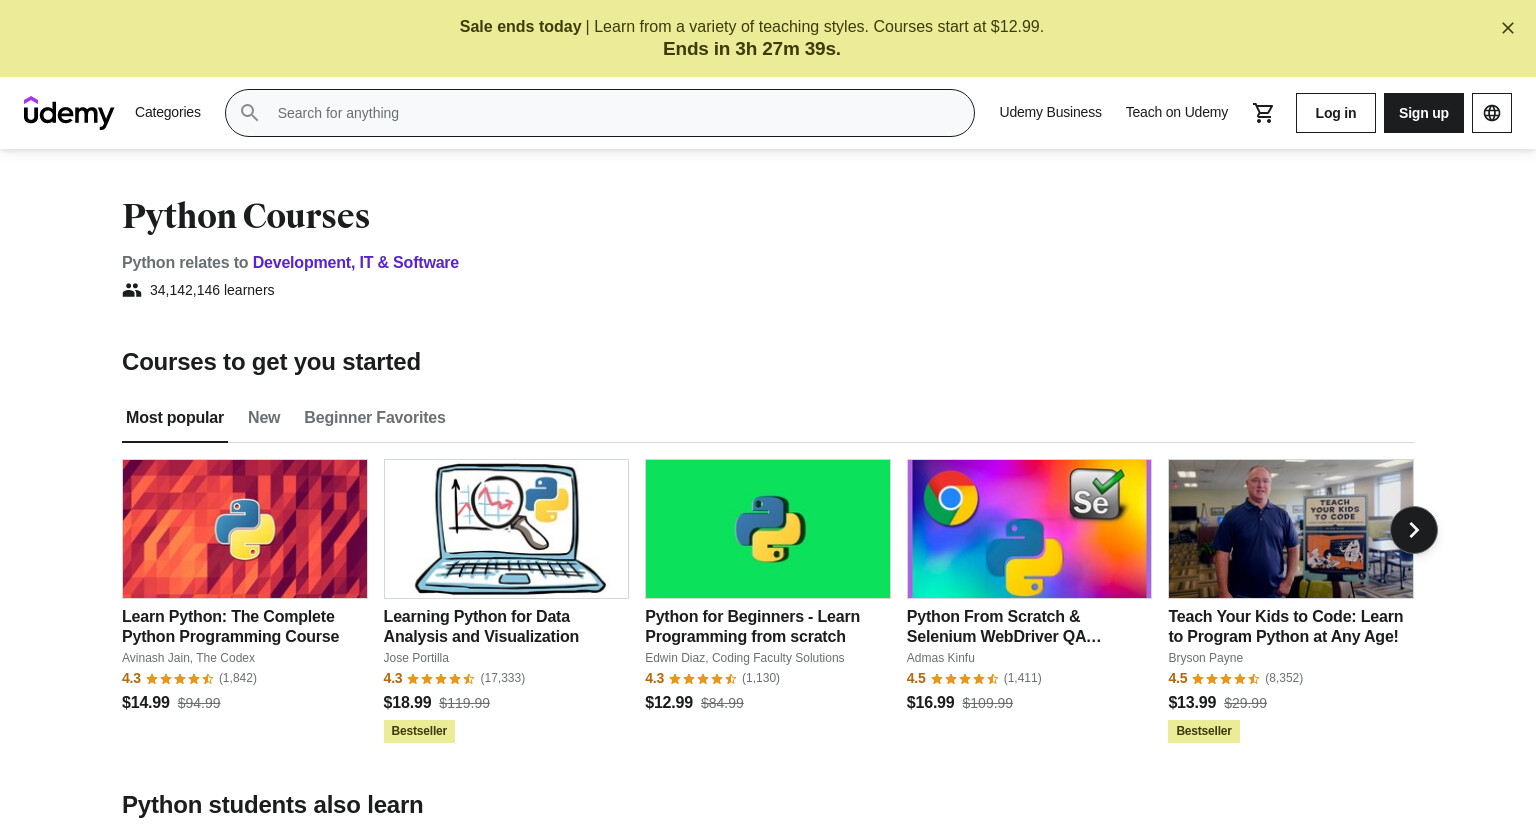Click the 34,142,146 learners count
Image resolution: width=1536 pixels, height=834 pixels.
click(212, 290)
